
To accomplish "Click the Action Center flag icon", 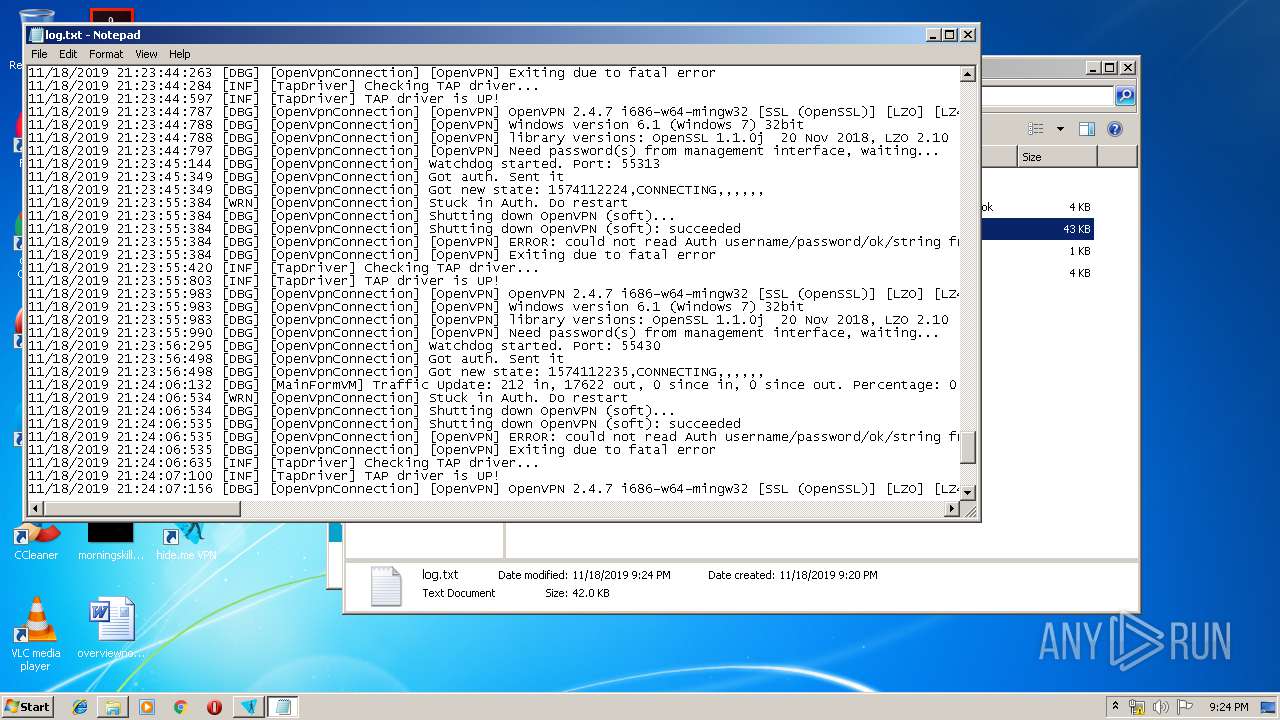I will tap(1185, 707).
